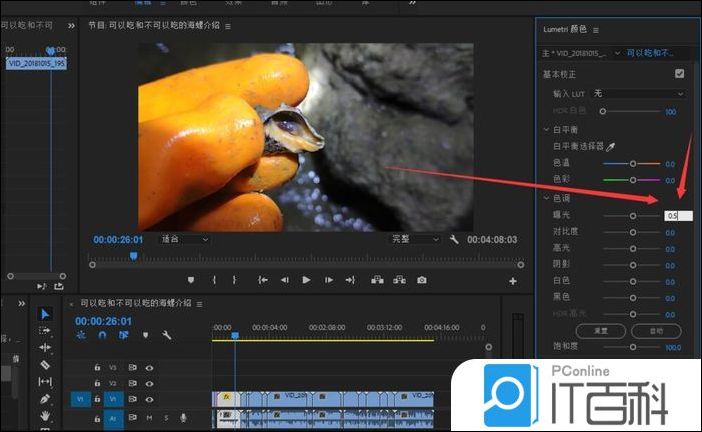Open timeline display settings wrench
Image resolution: width=702 pixels, height=432 pixels.
167,336
